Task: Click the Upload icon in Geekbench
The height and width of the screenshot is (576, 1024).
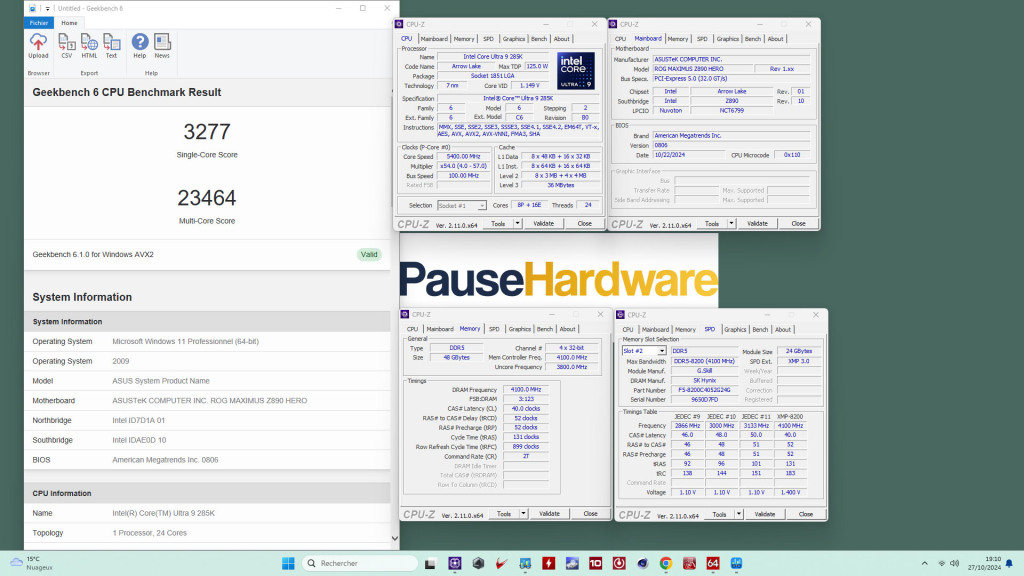Action: click(x=38, y=46)
